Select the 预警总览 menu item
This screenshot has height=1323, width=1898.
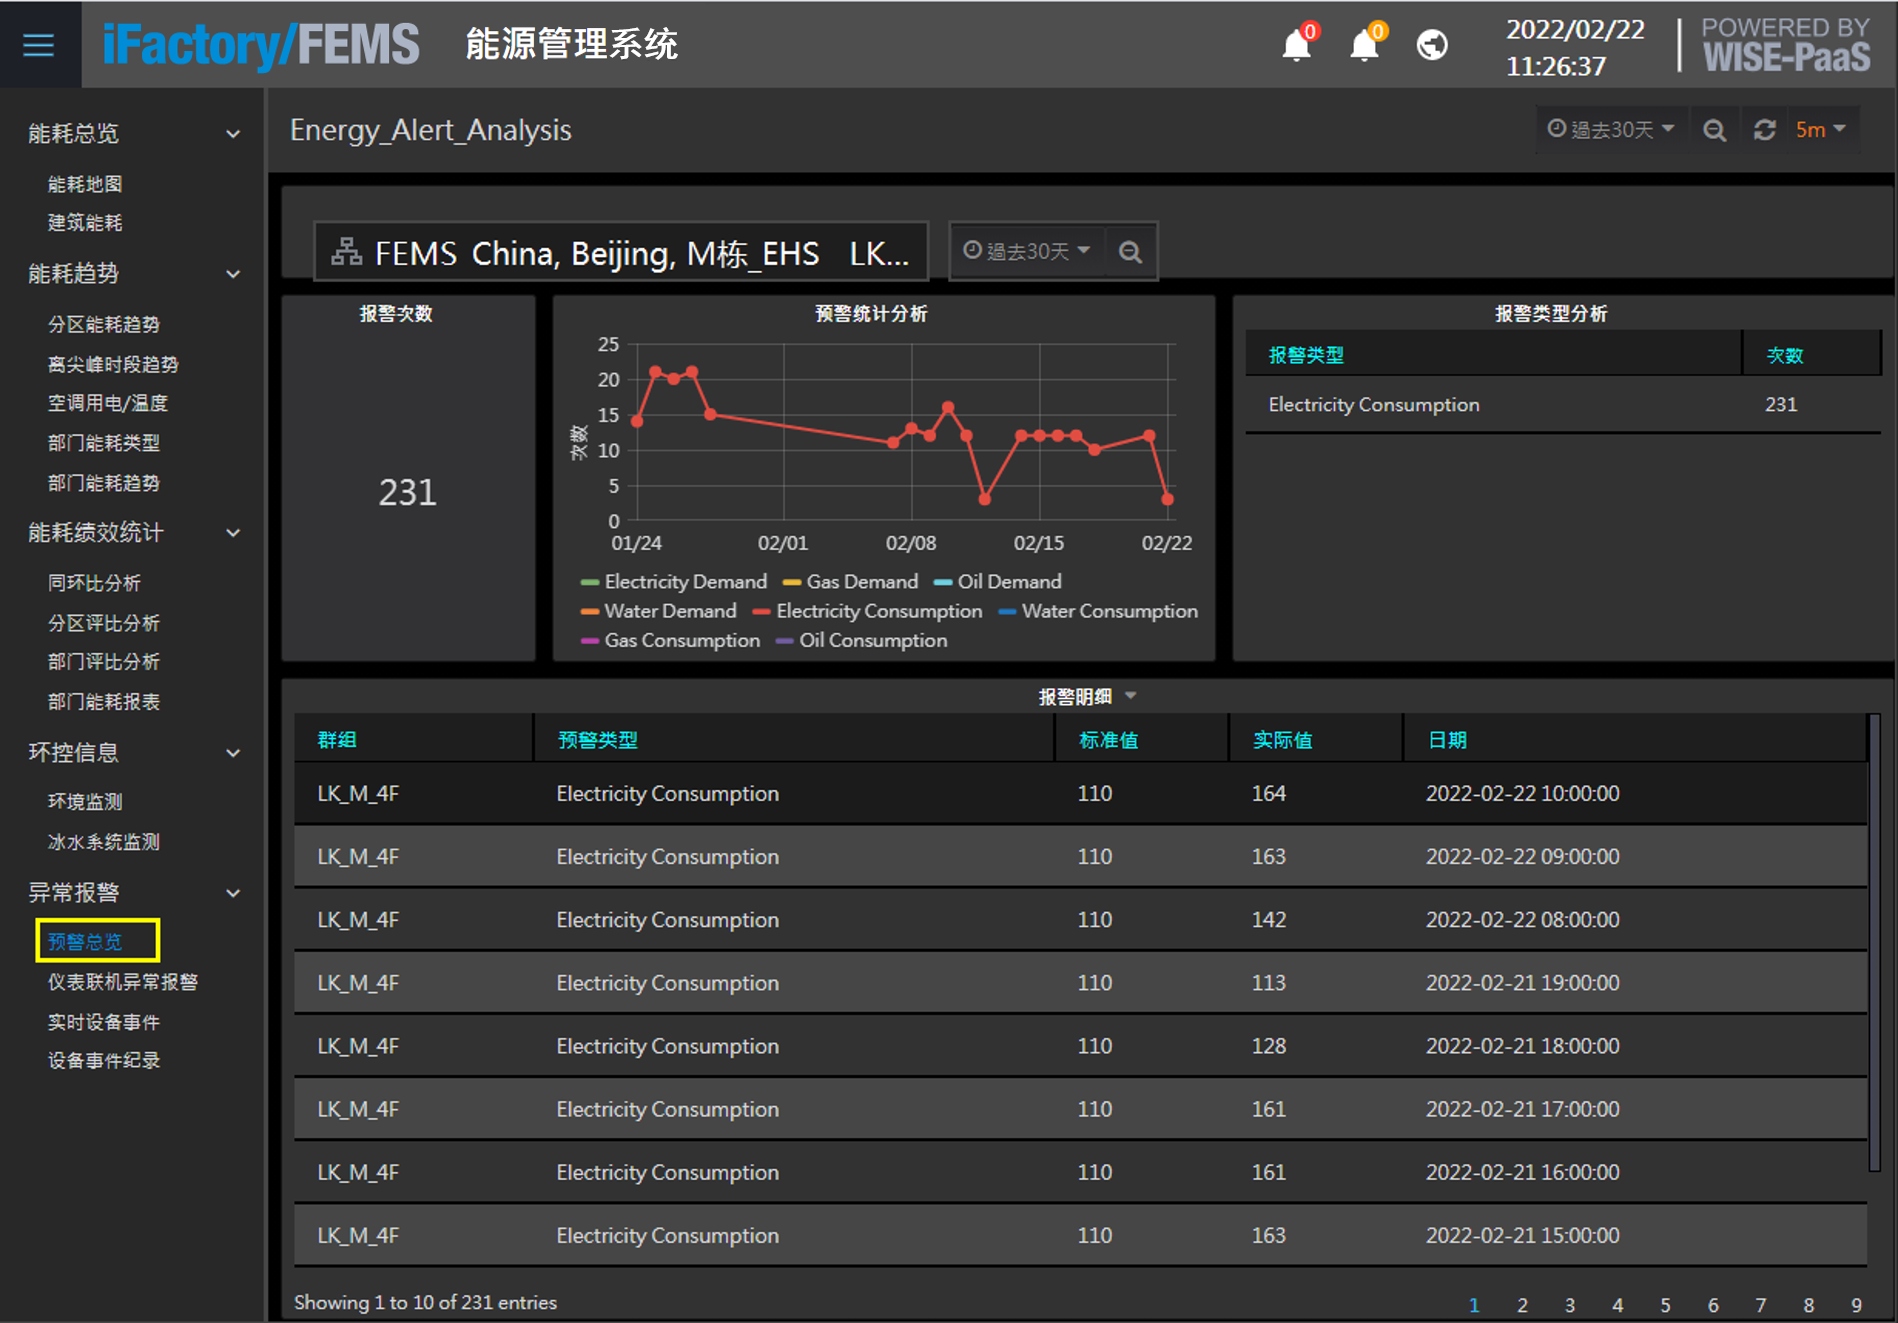[85, 941]
